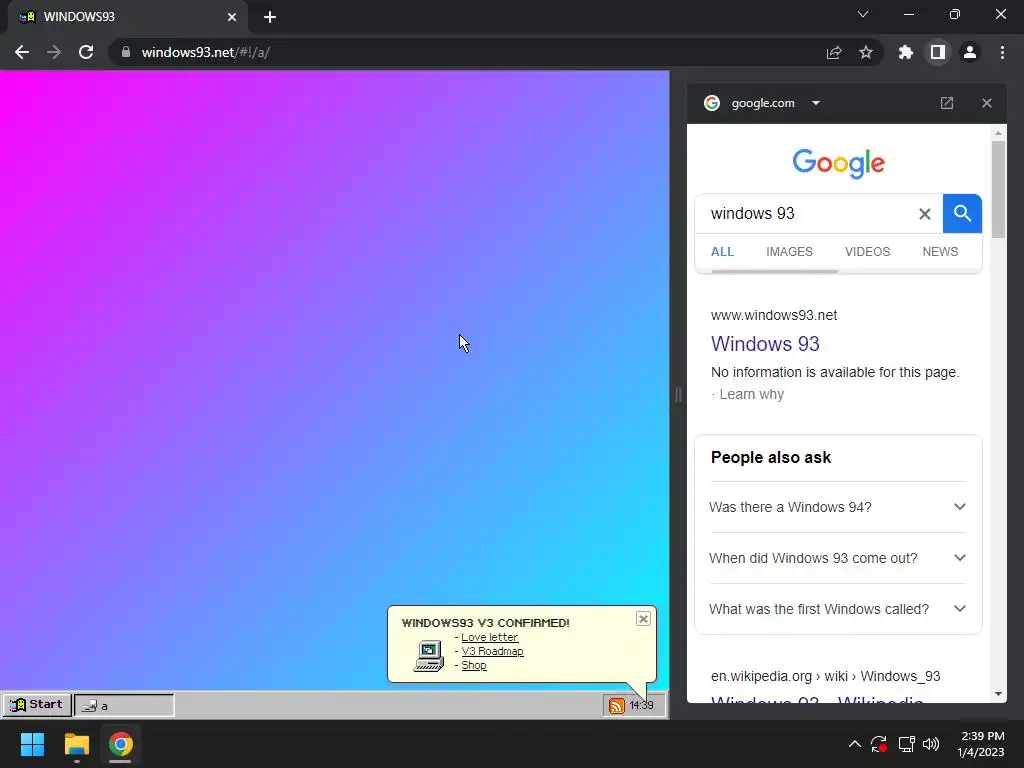Viewport: 1024px width, 768px height.
Task: Click the blue search magnifier button
Action: coord(962,214)
